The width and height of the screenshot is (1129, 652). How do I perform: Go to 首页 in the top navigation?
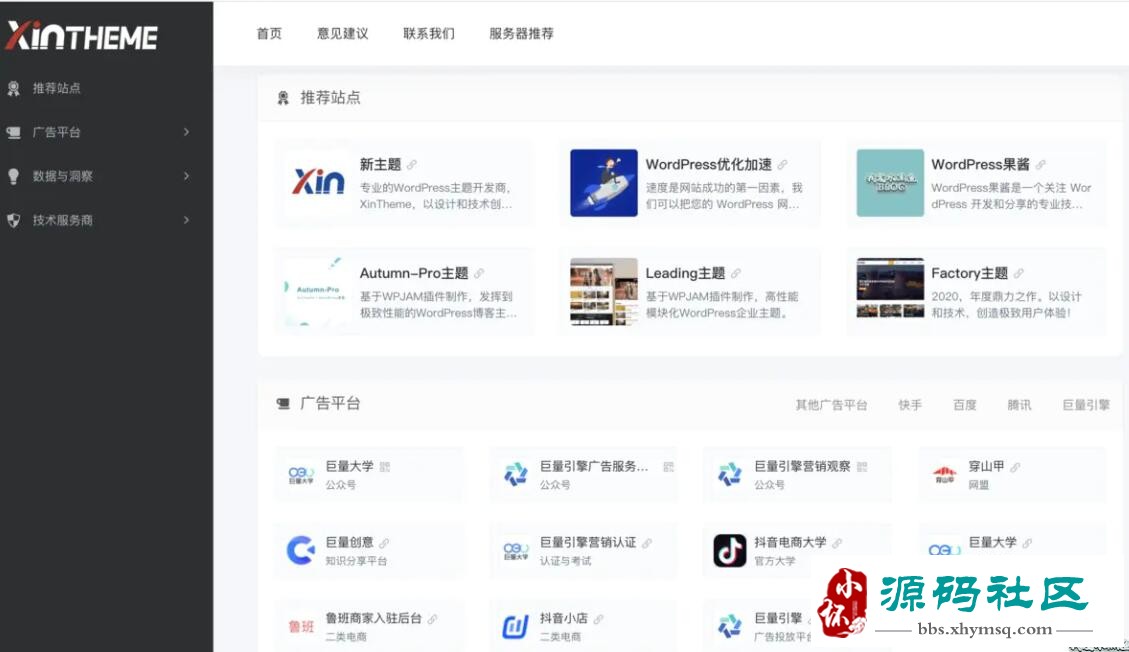pos(269,33)
